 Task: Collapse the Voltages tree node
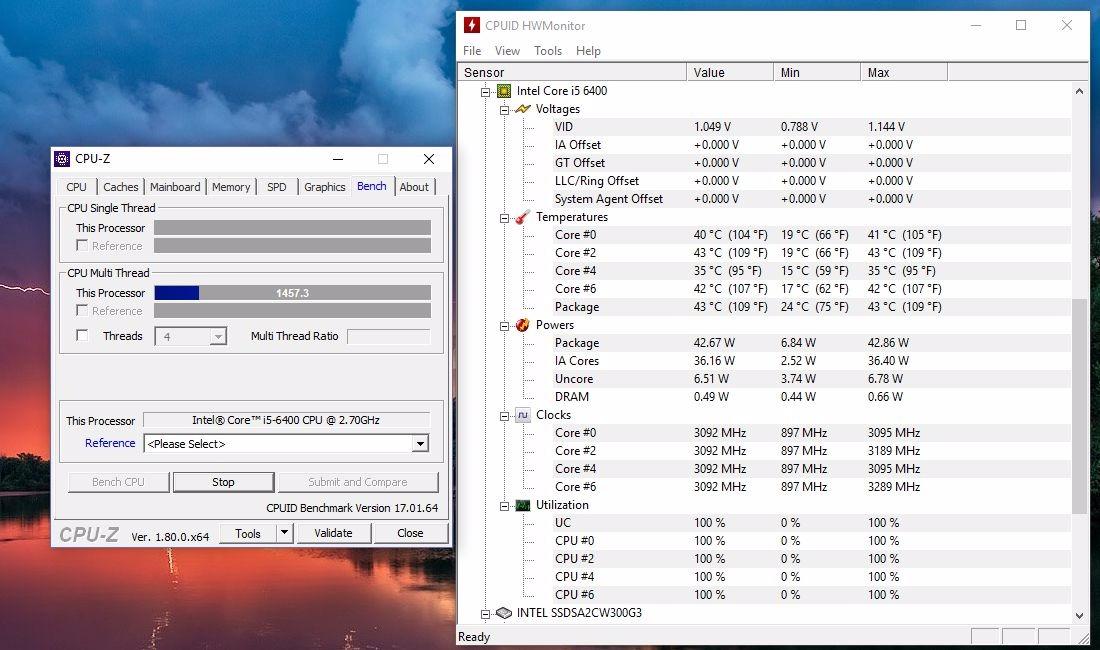point(504,110)
